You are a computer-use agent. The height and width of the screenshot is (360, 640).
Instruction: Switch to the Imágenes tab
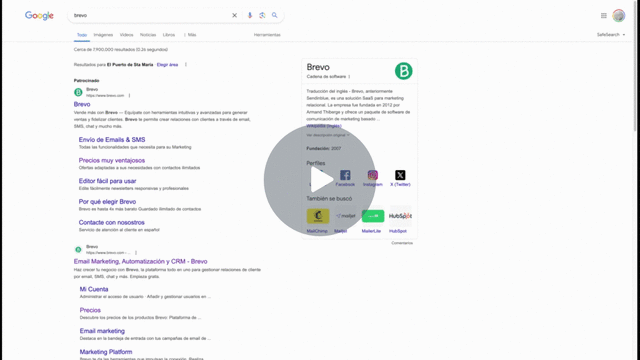pyautogui.click(x=103, y=35)
